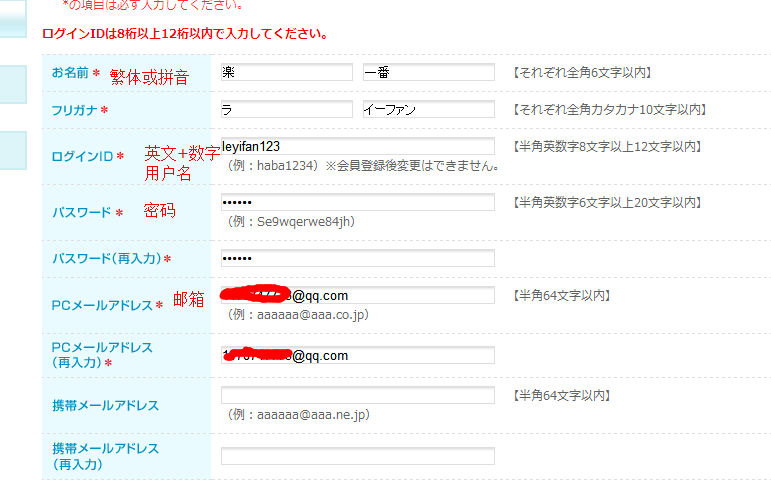Click the お名前 field label
Viewport: 771px width, 480px height.
coord(70,73)
